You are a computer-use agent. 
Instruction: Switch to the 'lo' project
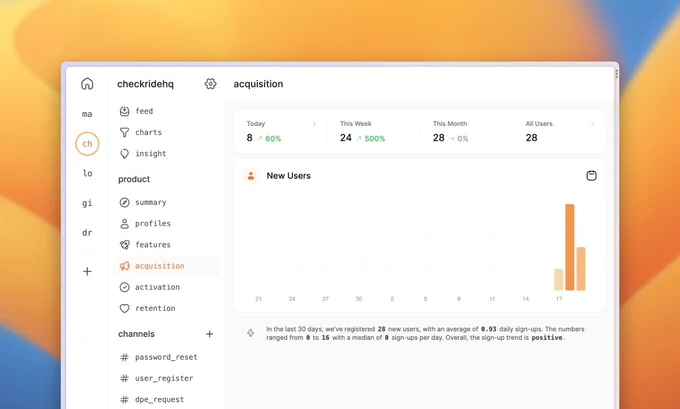click(87, 173)
